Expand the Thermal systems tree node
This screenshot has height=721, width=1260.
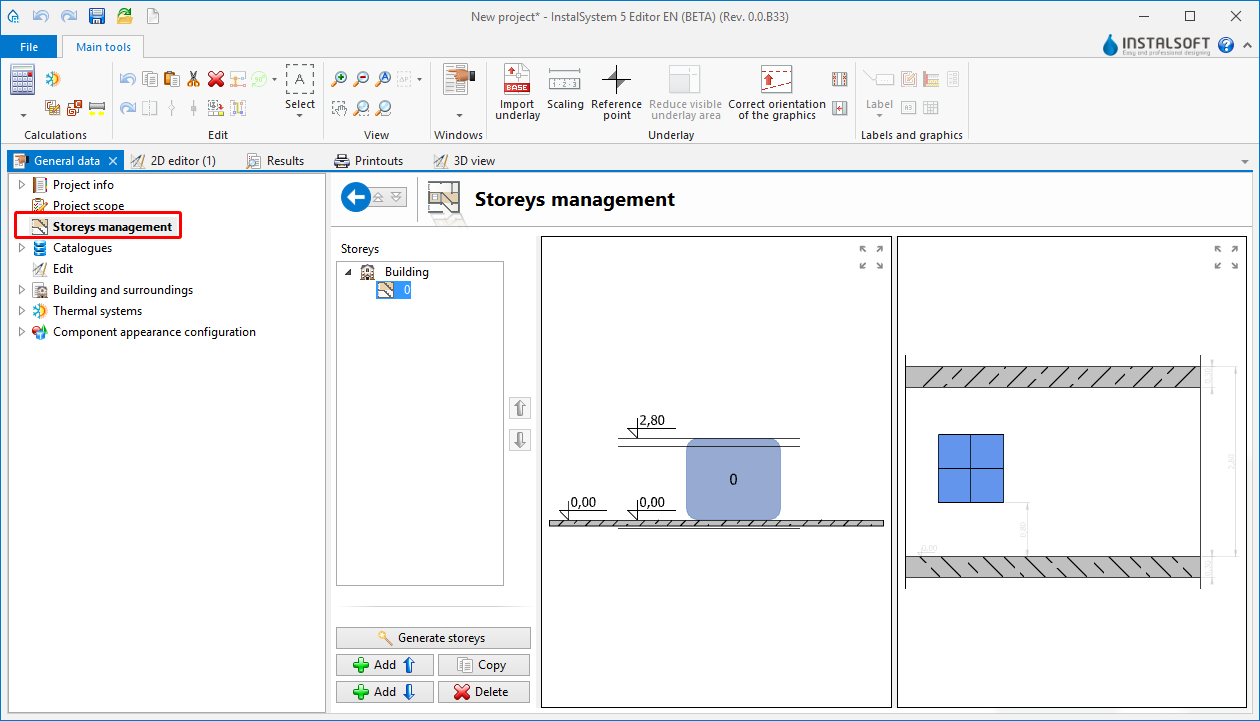point(22,311)
